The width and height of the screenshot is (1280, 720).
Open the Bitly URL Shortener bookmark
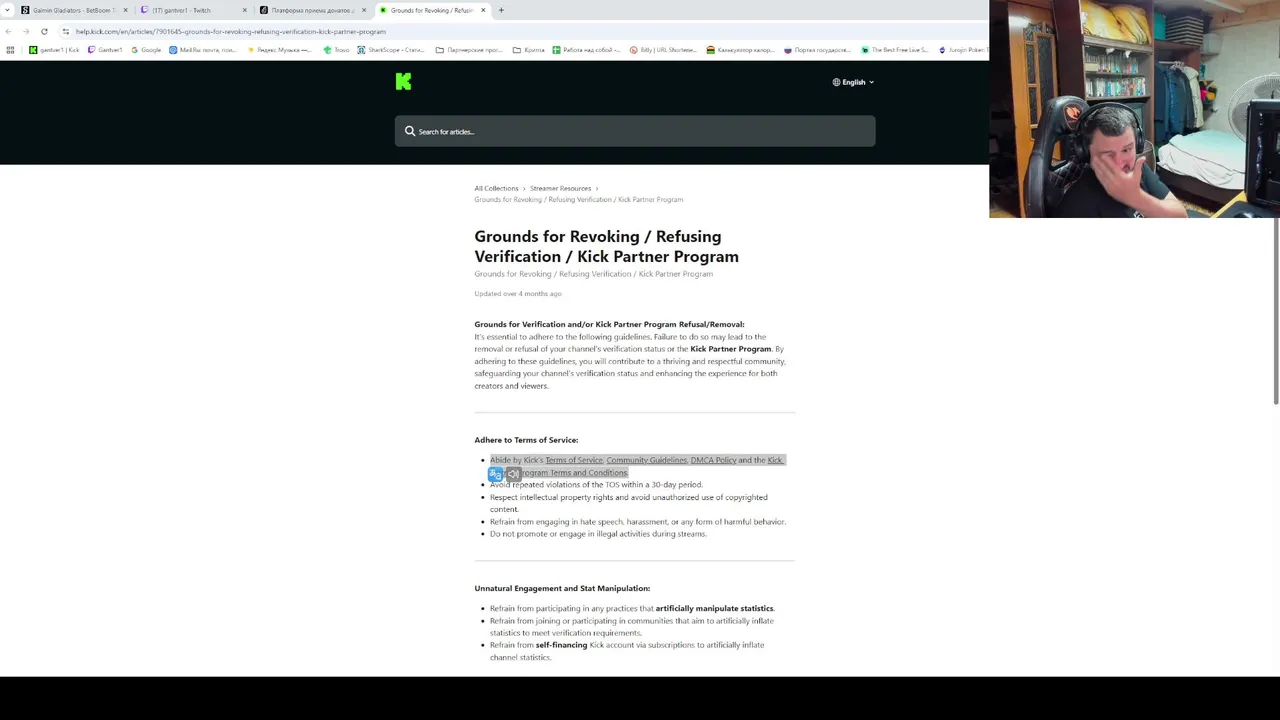tap(662, 50)
